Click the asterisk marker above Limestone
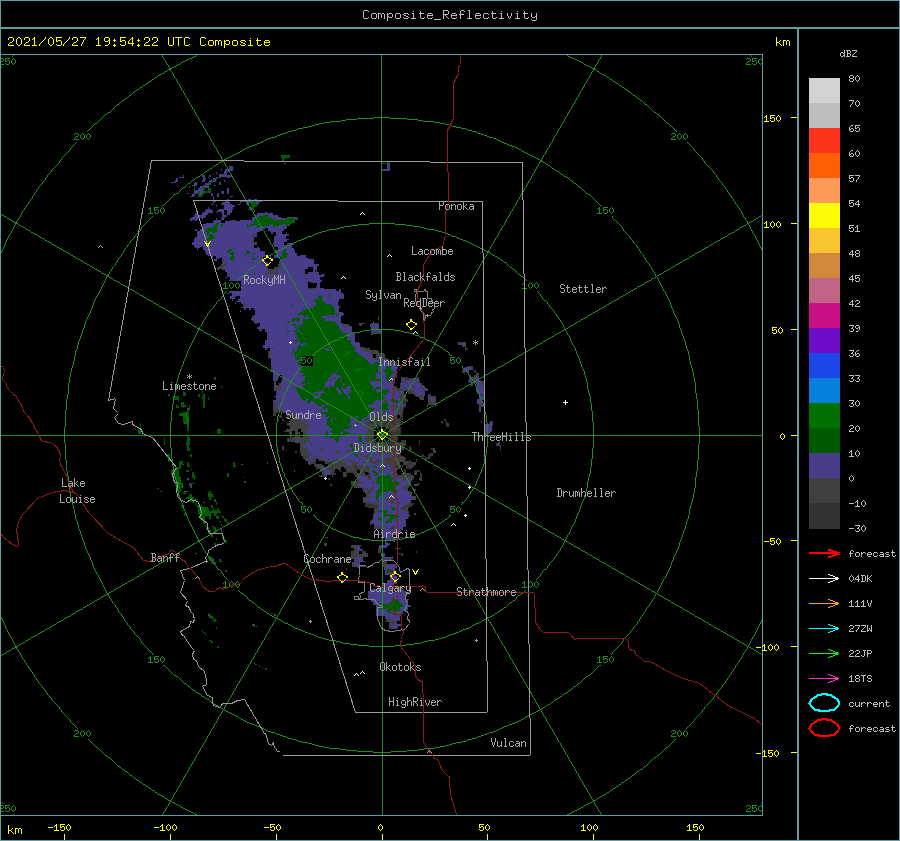The height and width of the screenshot is (841, 900). tap(189, 377)
